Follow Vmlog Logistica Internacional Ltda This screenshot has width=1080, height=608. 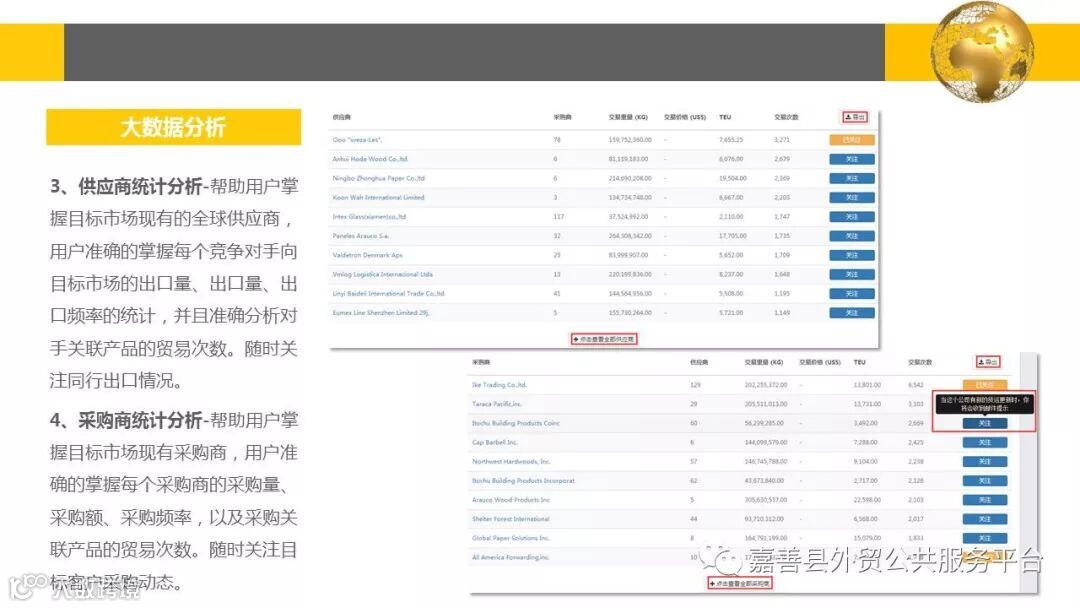tap(852, 275)
